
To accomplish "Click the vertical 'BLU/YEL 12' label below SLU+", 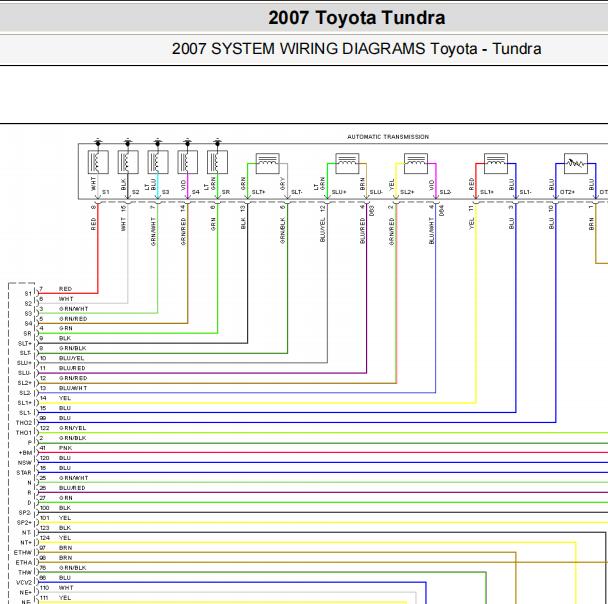I will [323, 224].
